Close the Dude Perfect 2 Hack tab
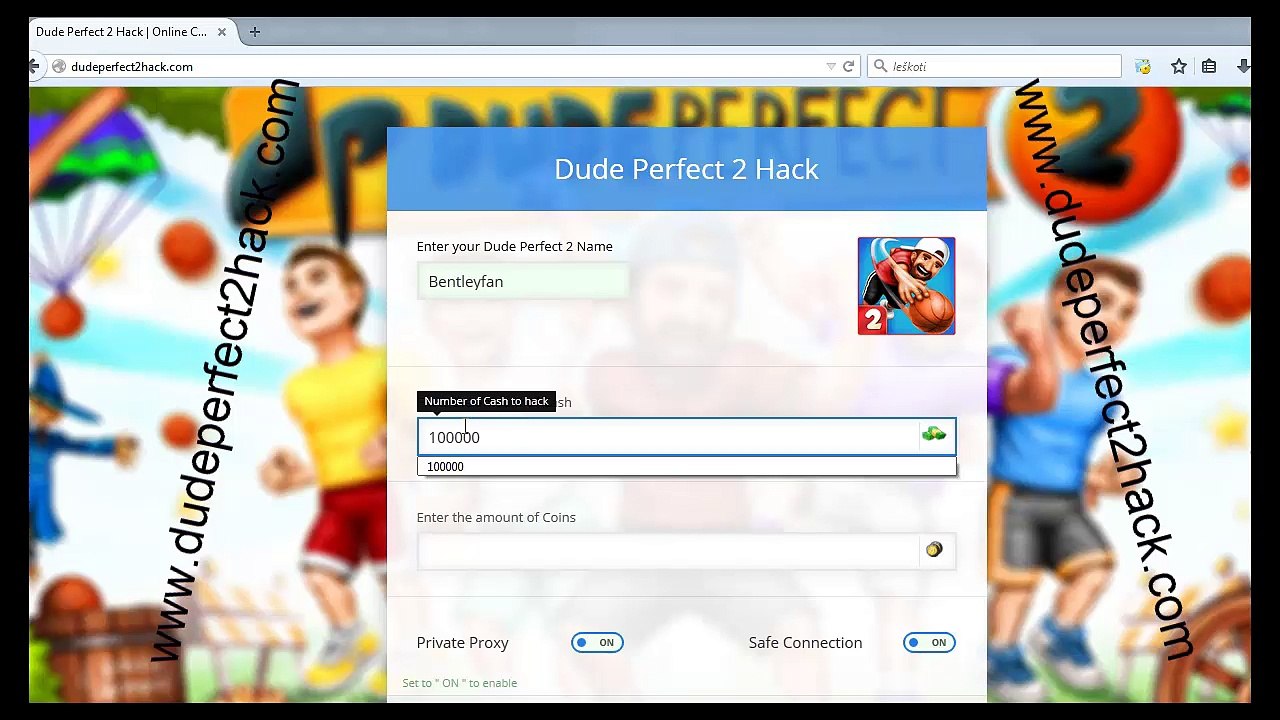This screenshot has width=1280, height=720. point(222,32)
